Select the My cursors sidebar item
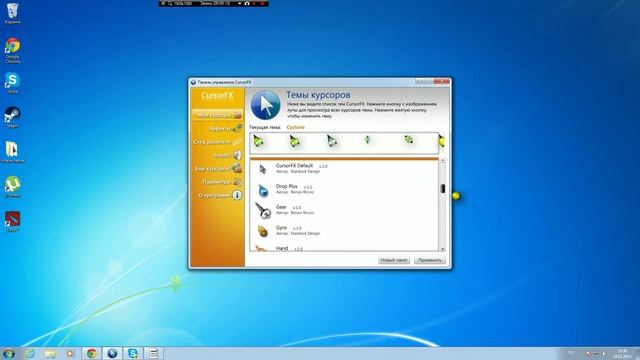The image size is (640, 360). pos(217,116)
